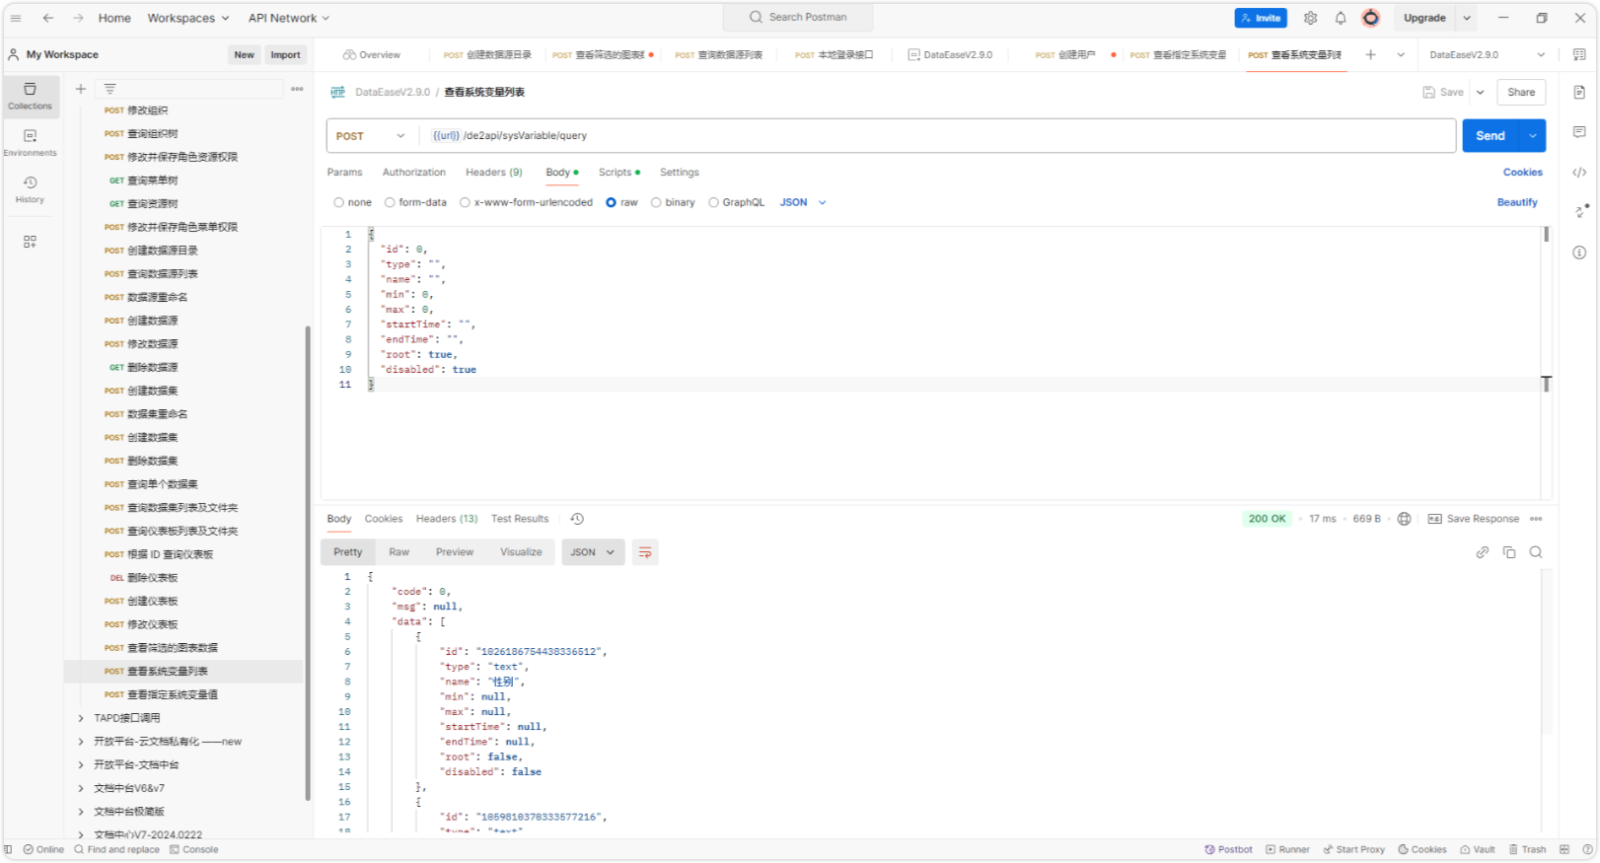Screen dimensions: 1600x863
Task: Select the raw body type
Action: [x=621, y=202]
